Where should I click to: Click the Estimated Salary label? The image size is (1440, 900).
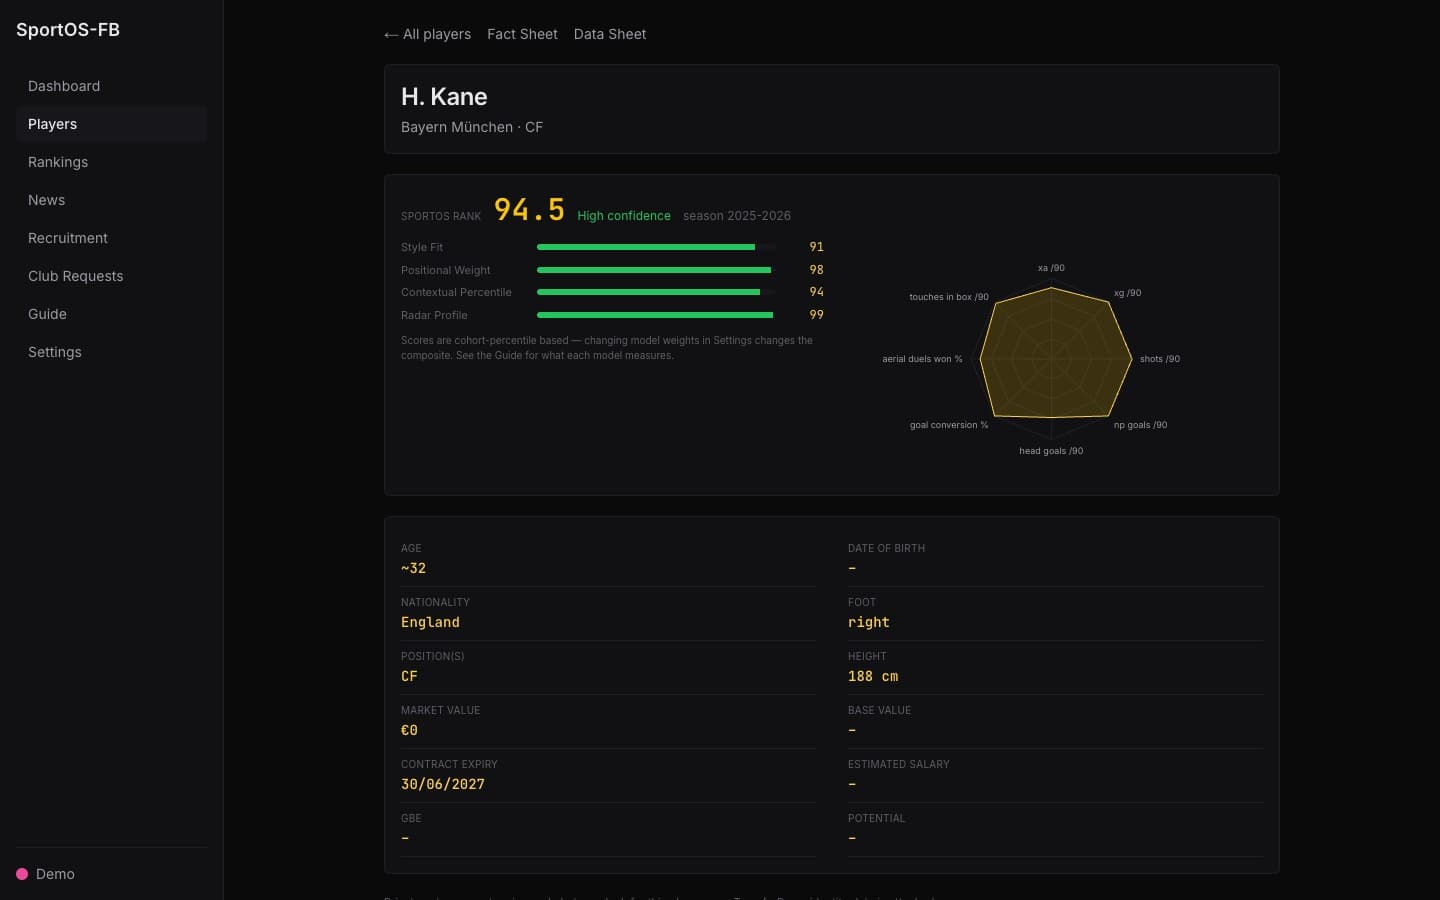(898, 764)
